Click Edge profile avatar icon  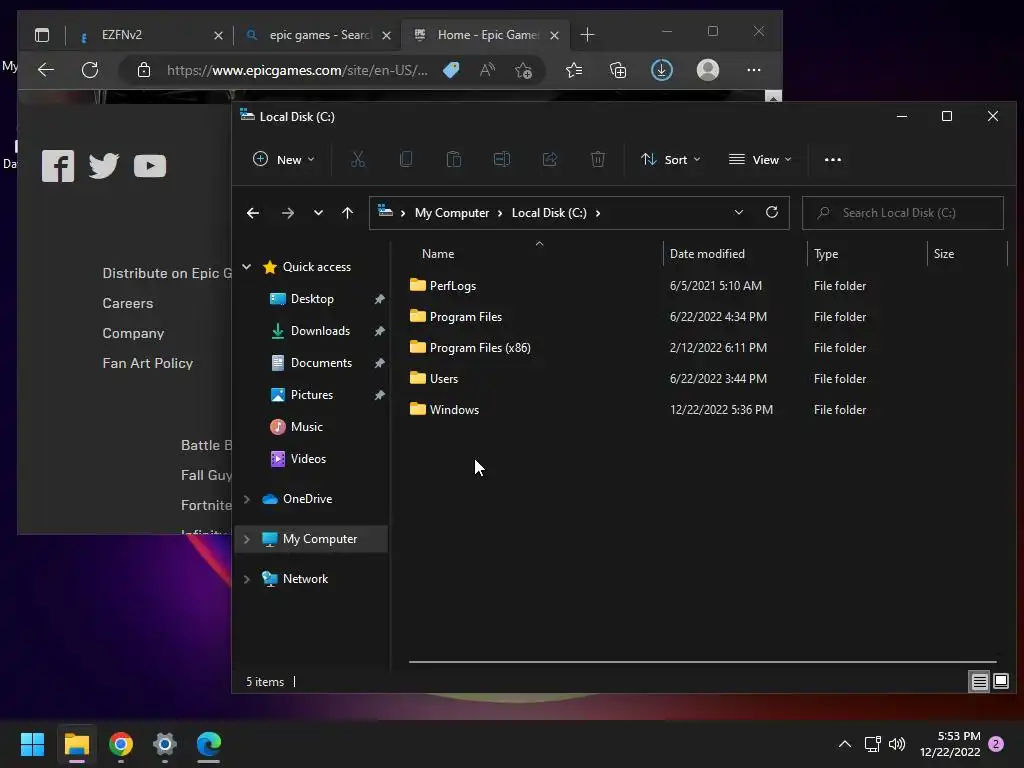[708, 70]
